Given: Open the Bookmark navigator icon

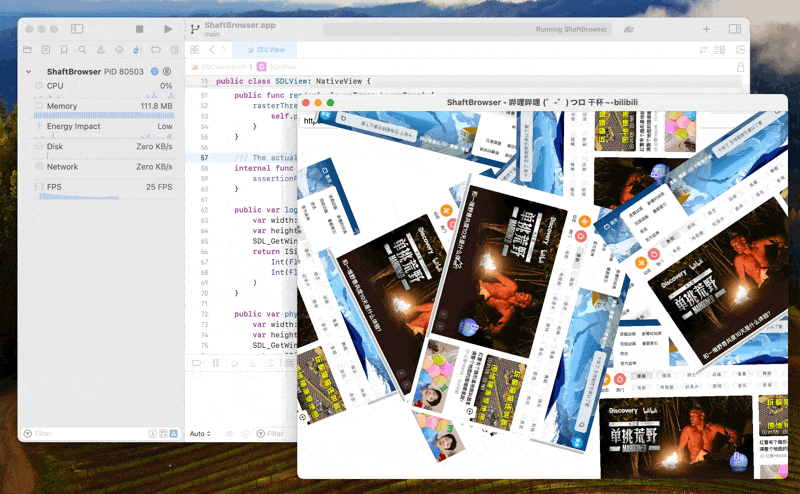Looking at the screenshot, I should [64, 50].
